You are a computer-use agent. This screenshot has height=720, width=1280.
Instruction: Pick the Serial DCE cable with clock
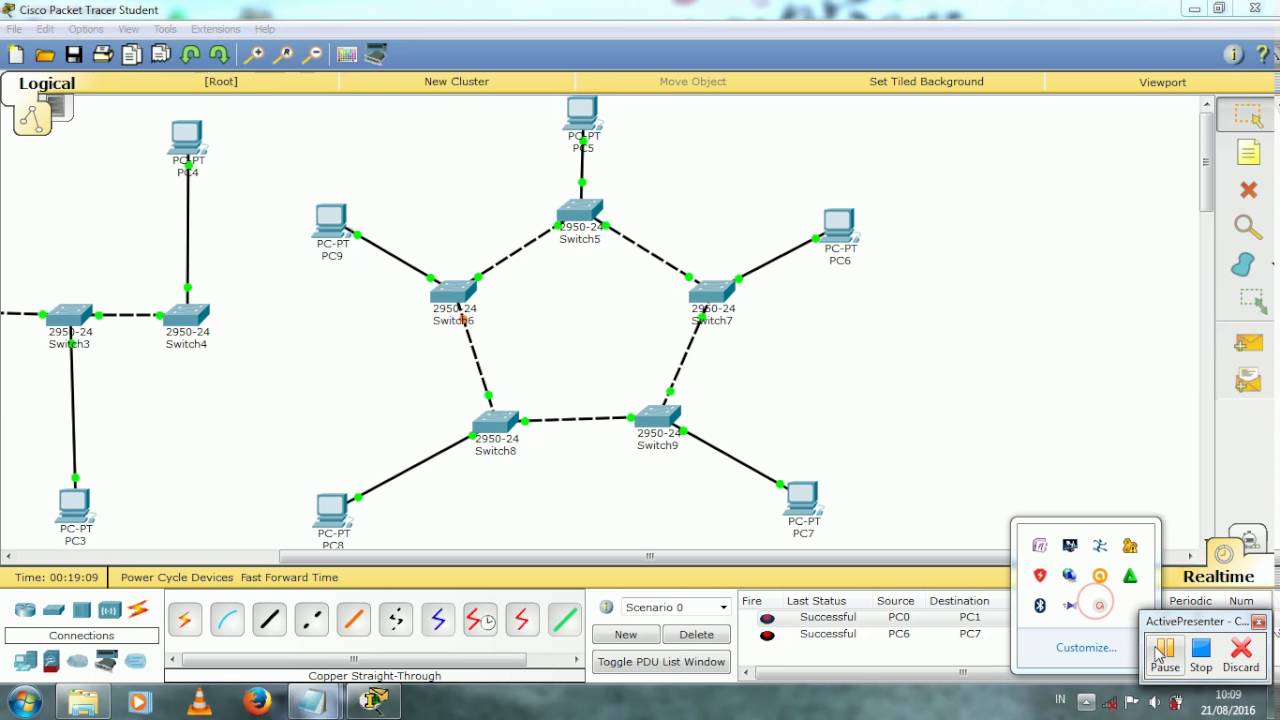(480, 620)
